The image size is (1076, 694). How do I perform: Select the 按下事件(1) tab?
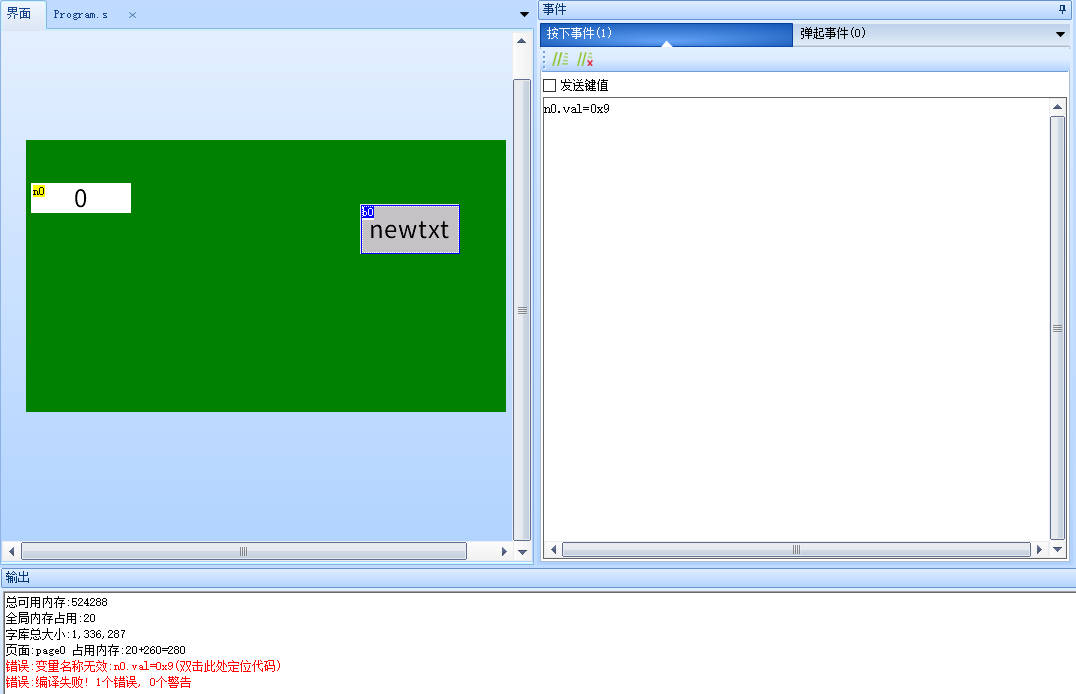(x=580, y=33)
